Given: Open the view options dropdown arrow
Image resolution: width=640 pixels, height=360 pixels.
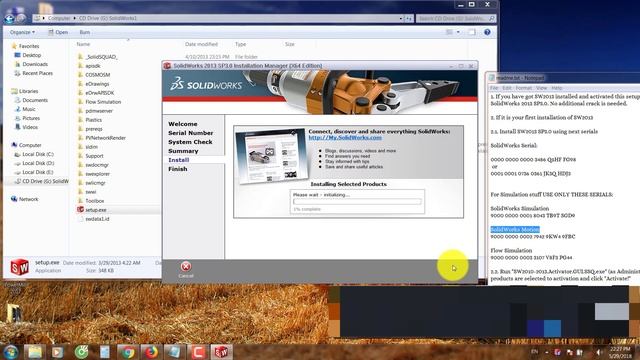Looking at the screenshot, I should tap(458, 32).
